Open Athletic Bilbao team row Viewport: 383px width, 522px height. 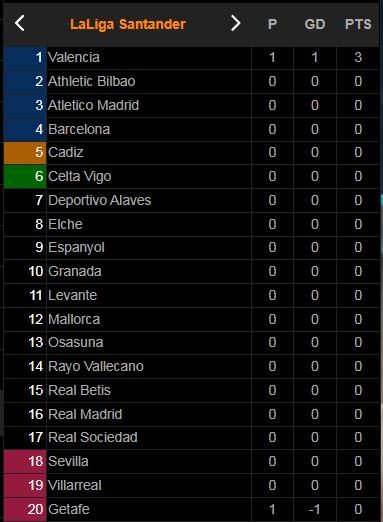point(191,81)
